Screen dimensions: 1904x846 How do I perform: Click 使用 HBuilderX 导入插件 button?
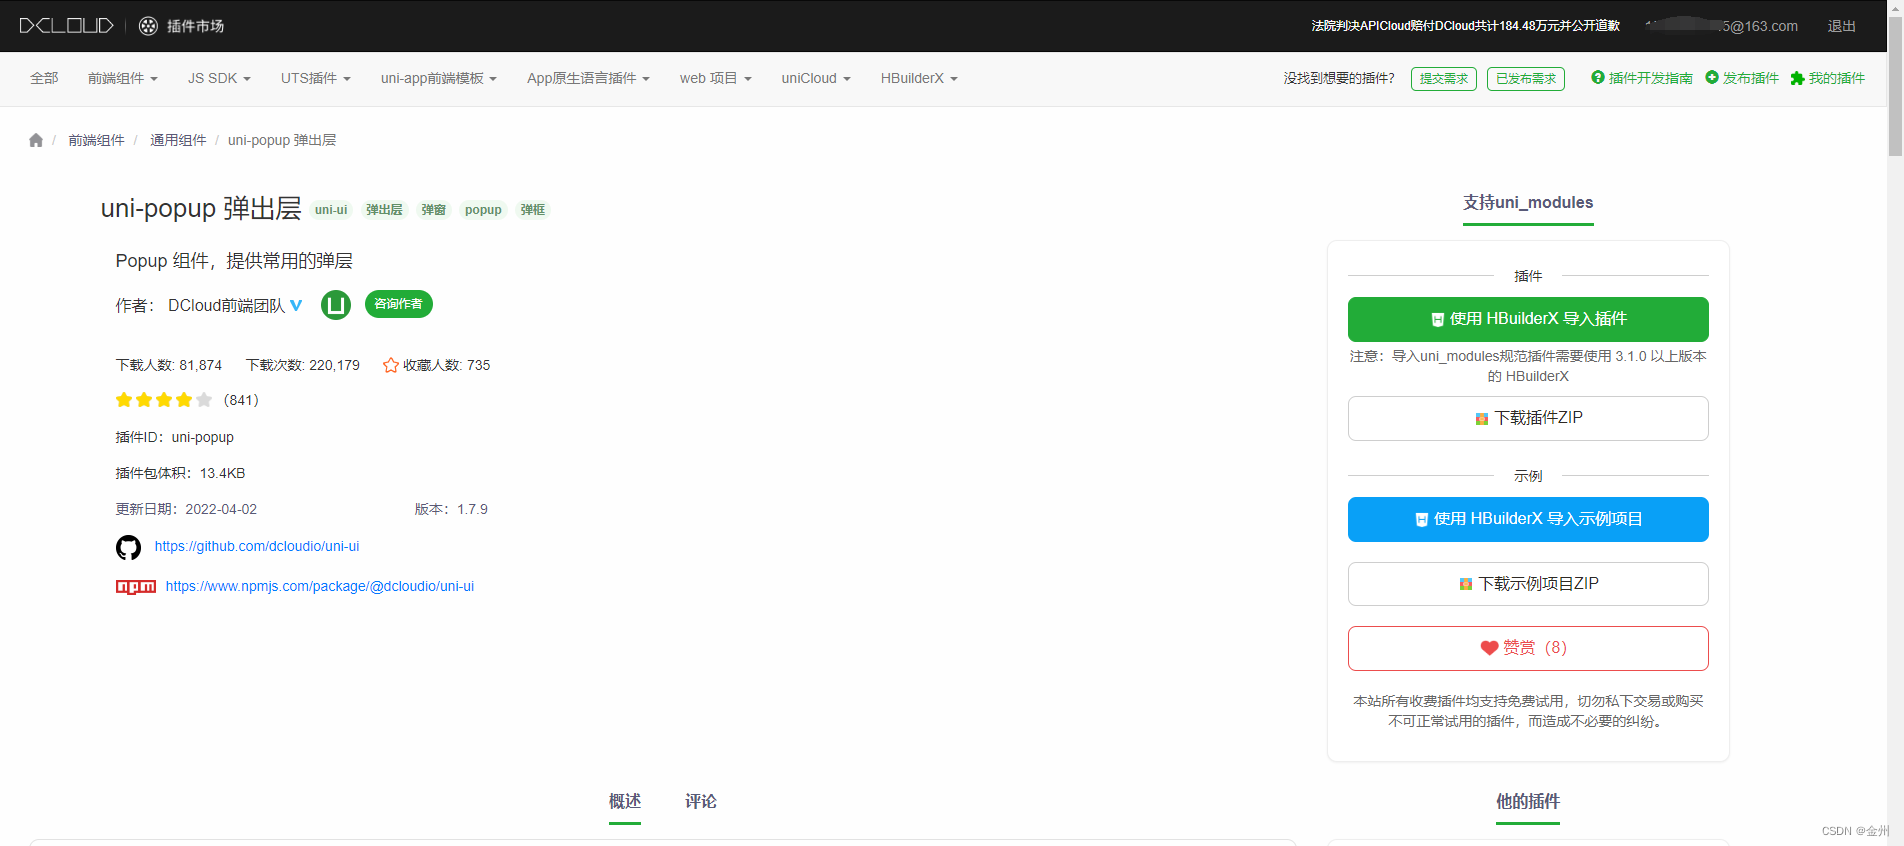pos(1528,319)
